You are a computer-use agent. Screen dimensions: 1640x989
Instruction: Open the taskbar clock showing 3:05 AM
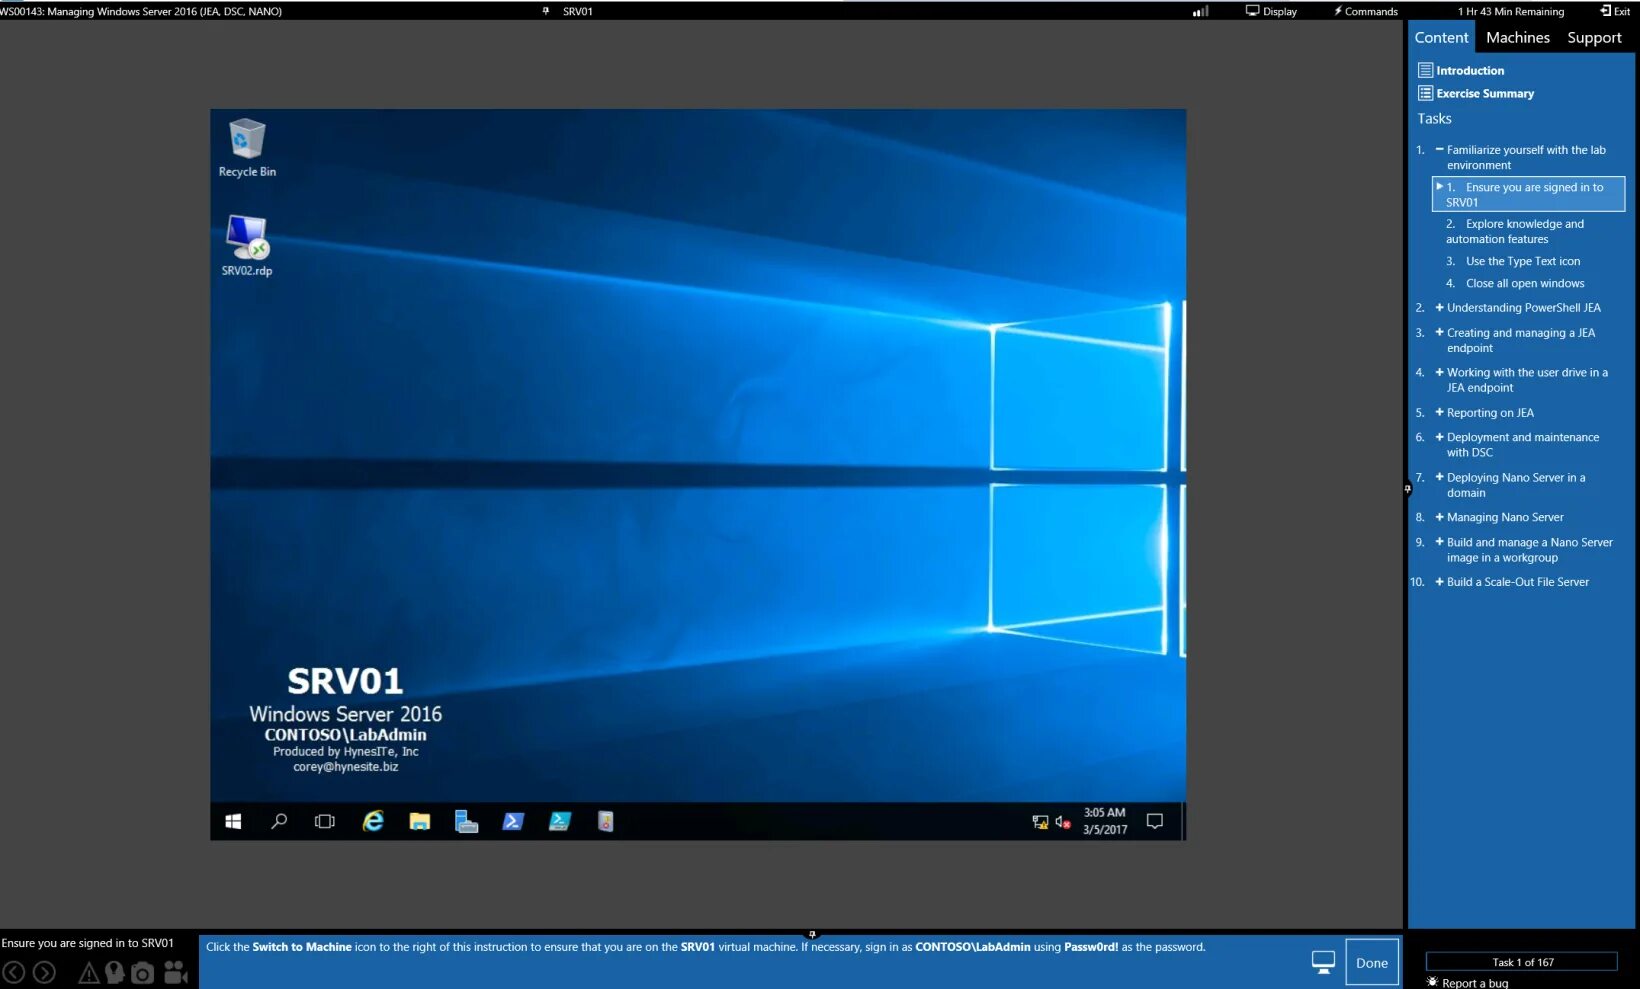pos(1105,821)
